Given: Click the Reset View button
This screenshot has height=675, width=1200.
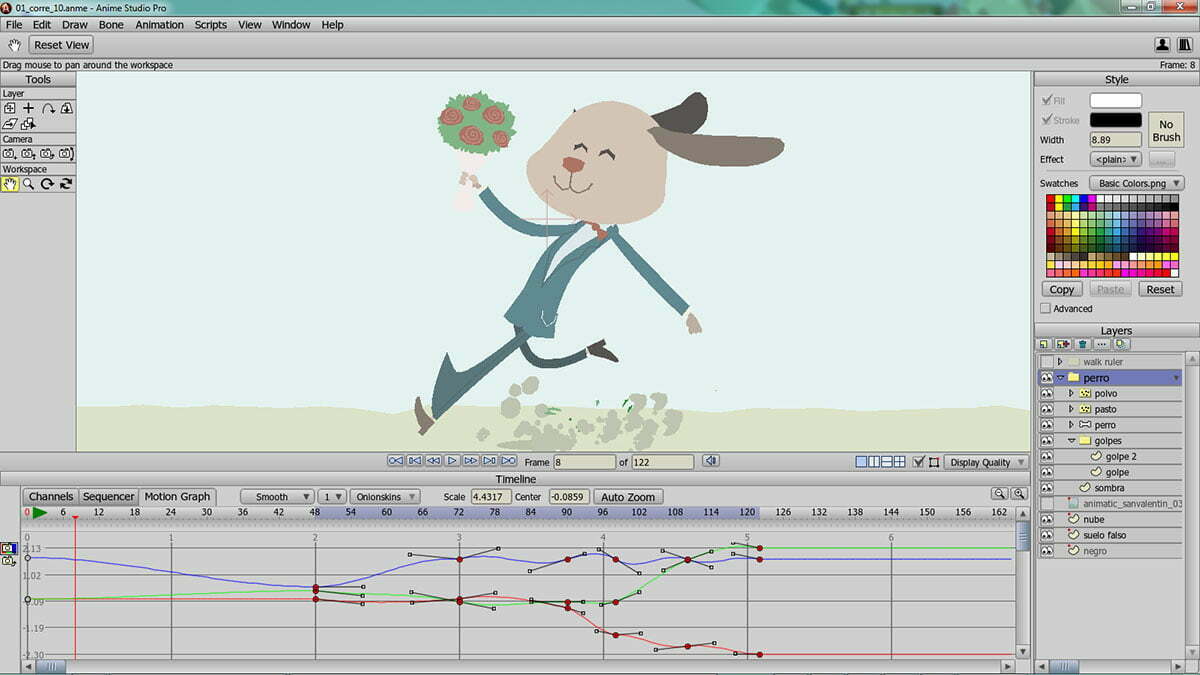Looking at the screenshot, I should [x=62, y=45].
